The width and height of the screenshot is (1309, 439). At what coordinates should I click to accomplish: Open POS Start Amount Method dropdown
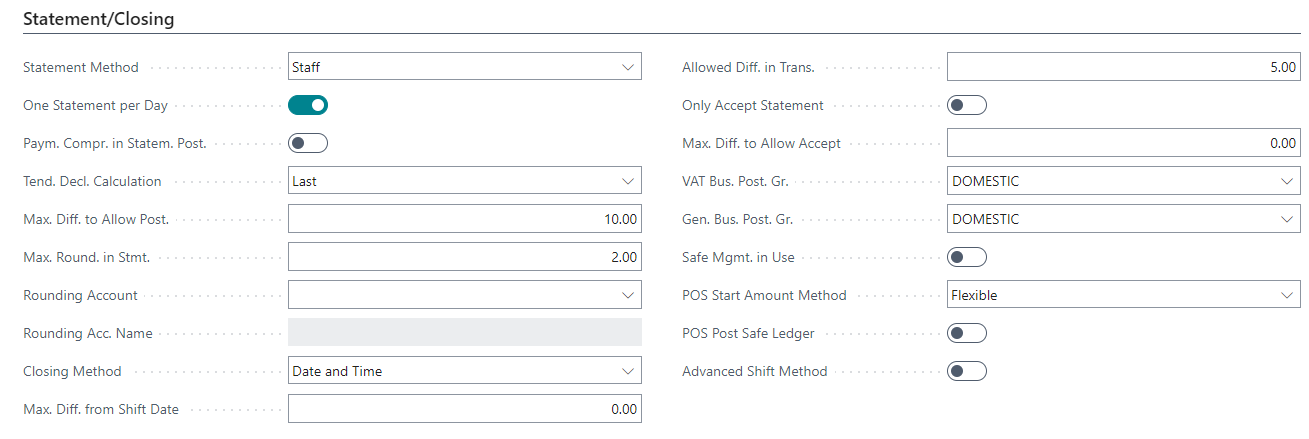pos(1285,295)
